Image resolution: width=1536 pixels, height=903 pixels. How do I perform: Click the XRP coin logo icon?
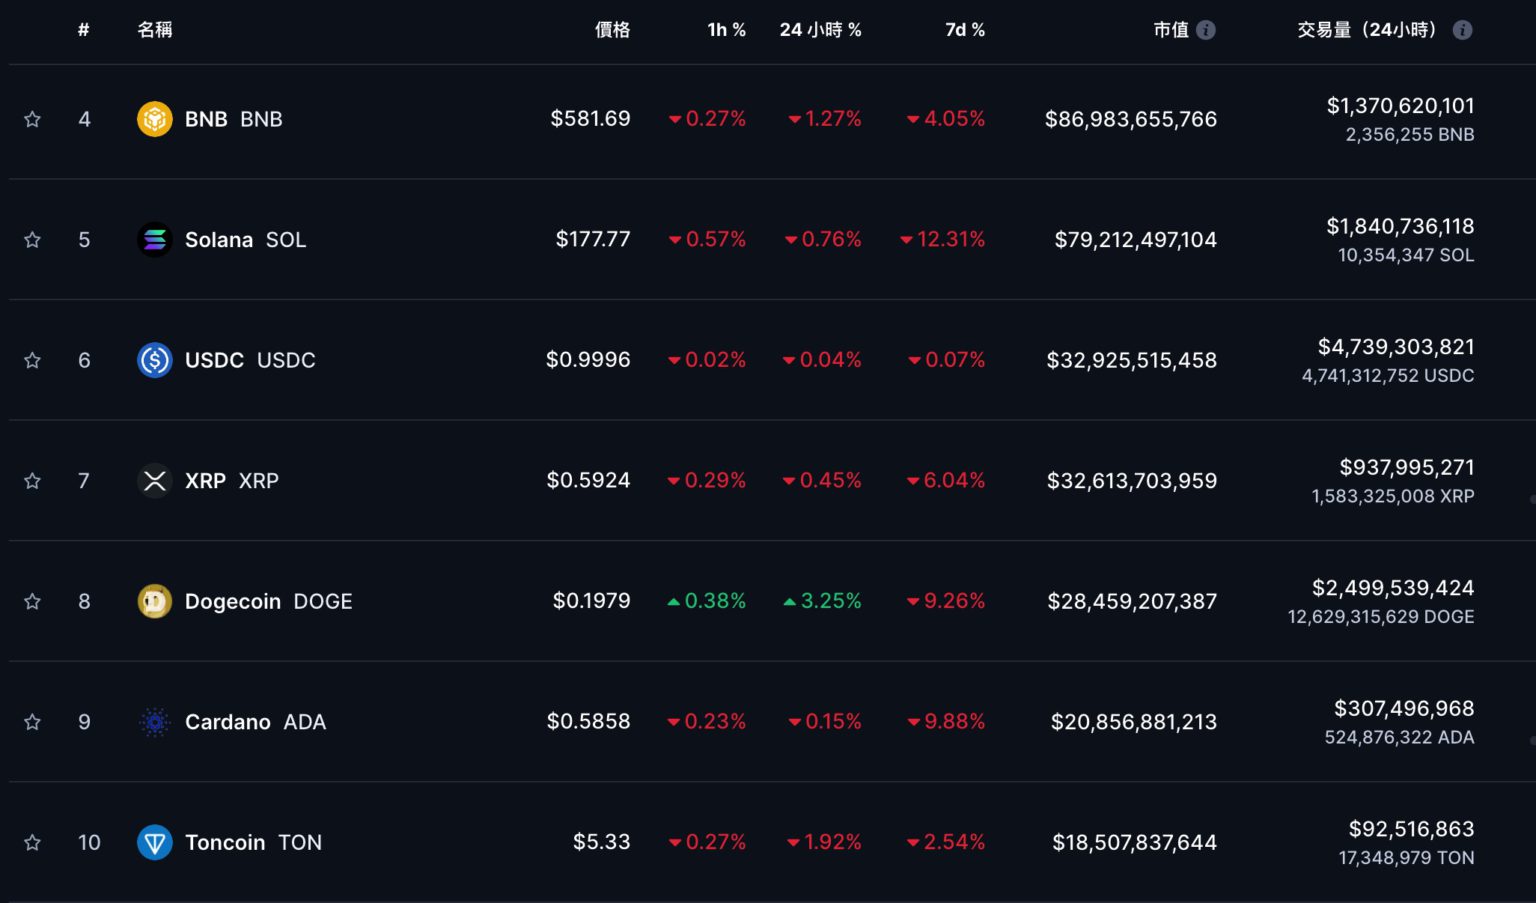[154, 481]
